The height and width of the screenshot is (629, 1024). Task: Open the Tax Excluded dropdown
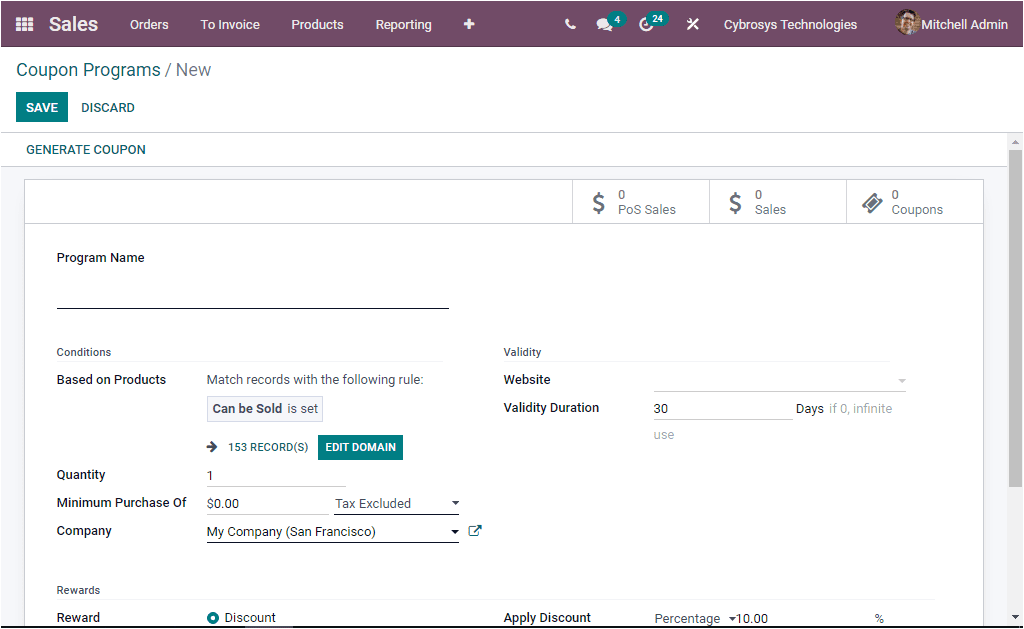[394, 503]
